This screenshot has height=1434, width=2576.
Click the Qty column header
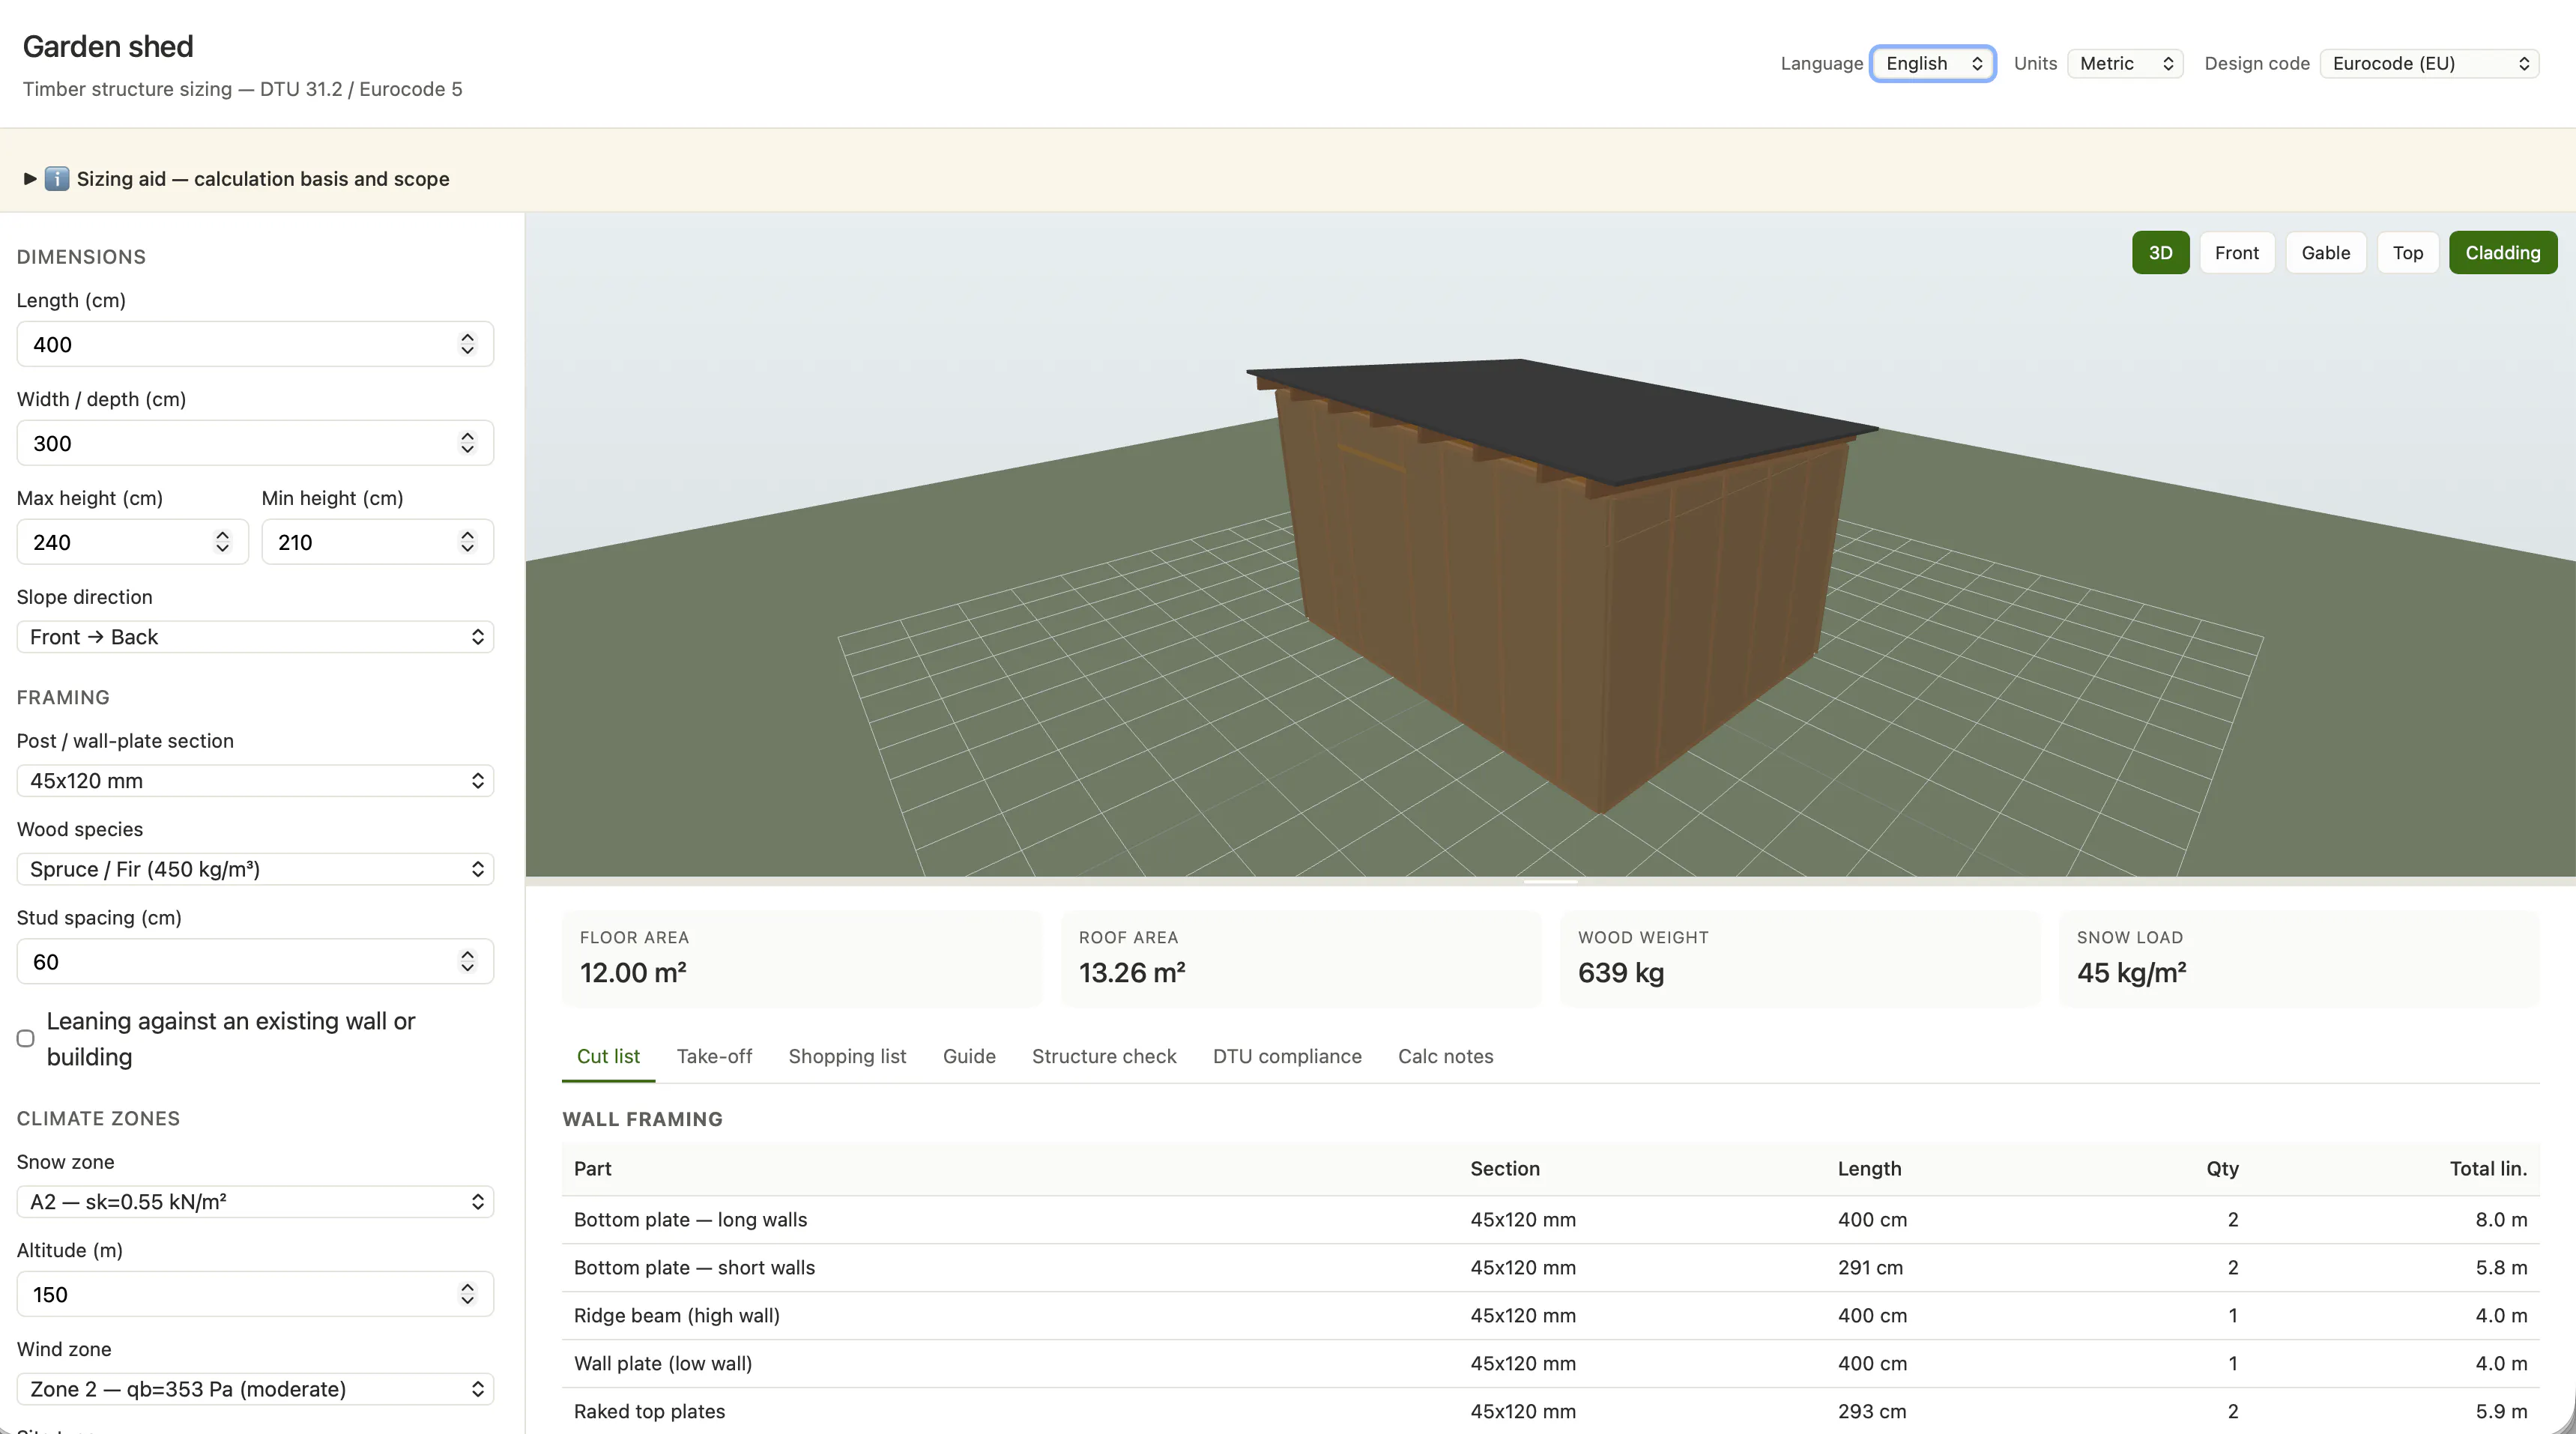point(2222,1169)
